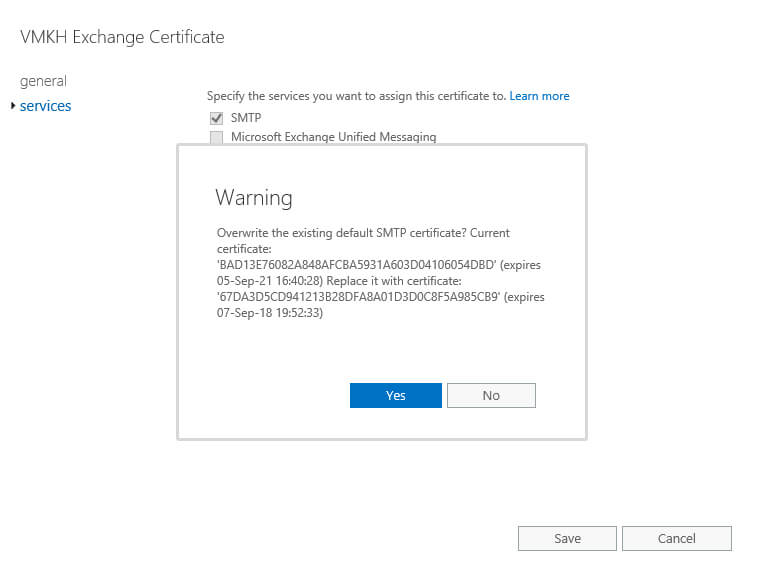The image size is (764, 584).
Task: Click the Warning dialog heading
Action: tap(254, 198)
